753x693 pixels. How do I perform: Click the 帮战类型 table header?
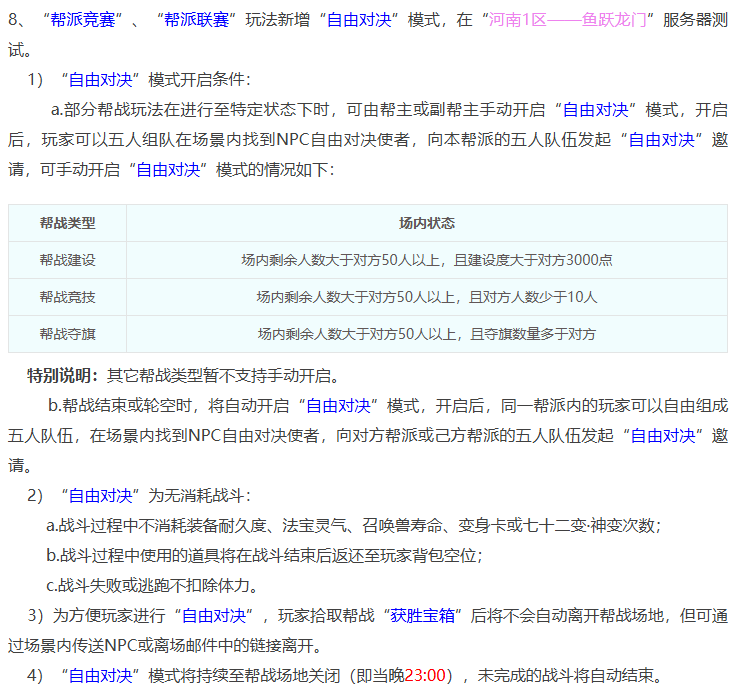coord(68,222)
